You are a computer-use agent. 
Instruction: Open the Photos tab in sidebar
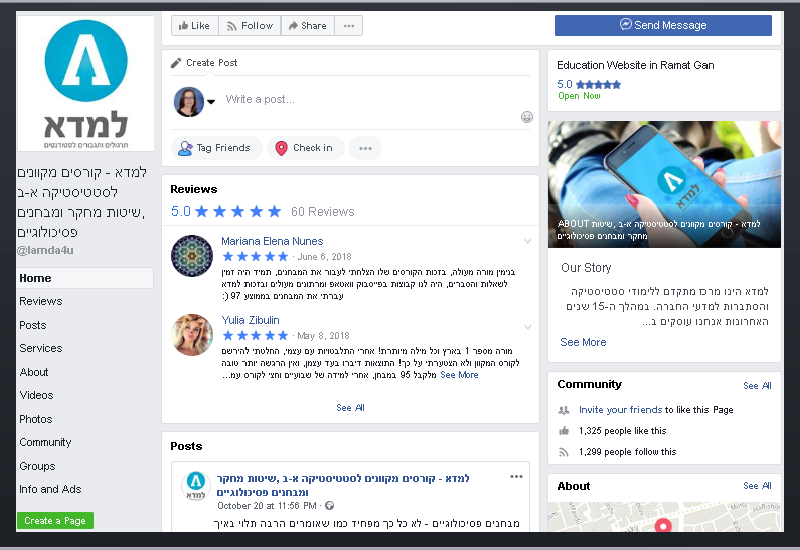coord(35,419)
